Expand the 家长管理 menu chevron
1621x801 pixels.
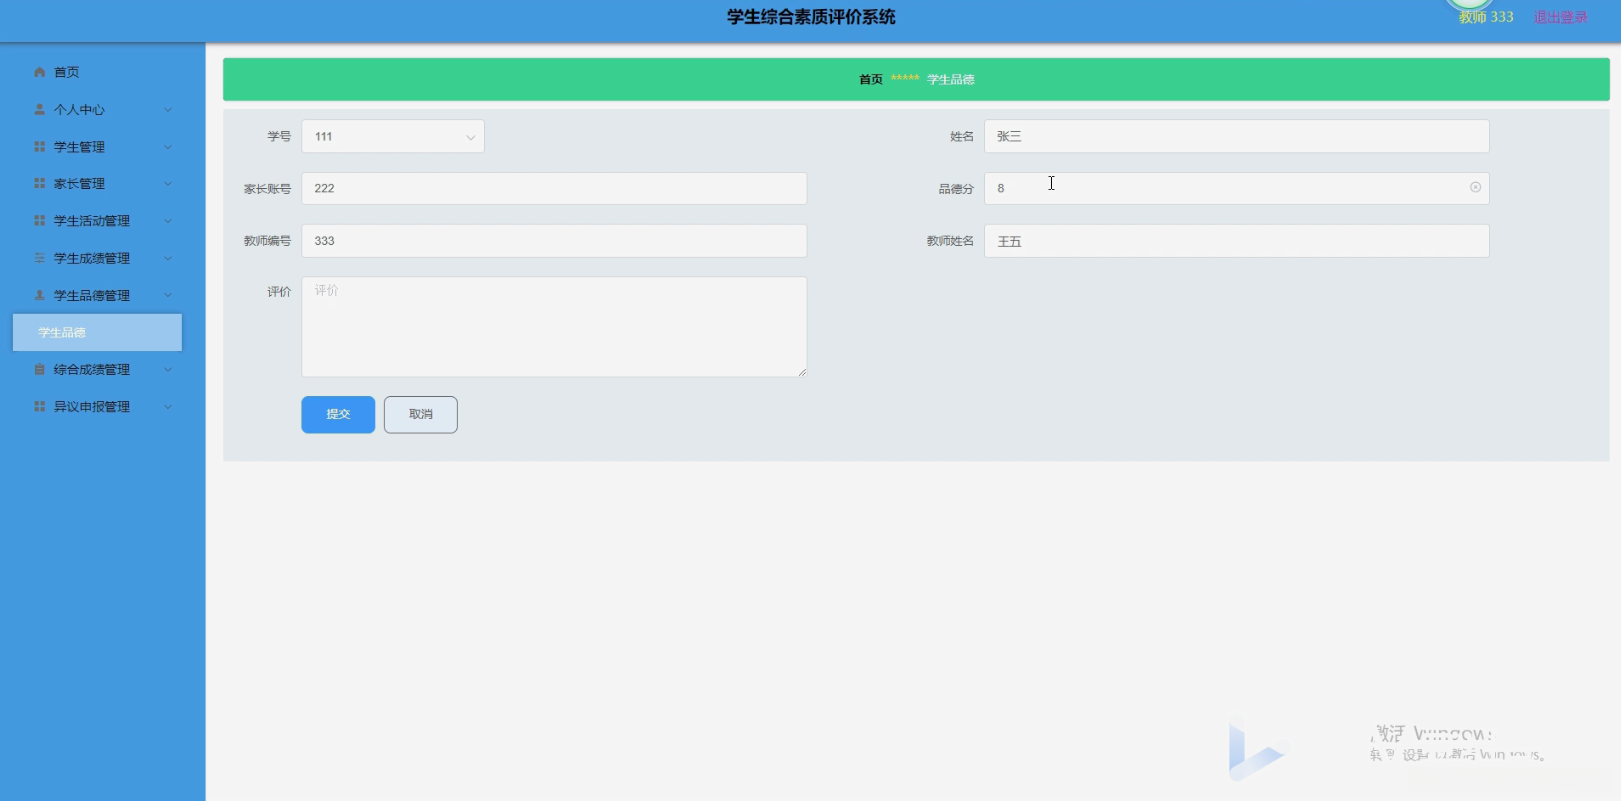tap(168, 184)
